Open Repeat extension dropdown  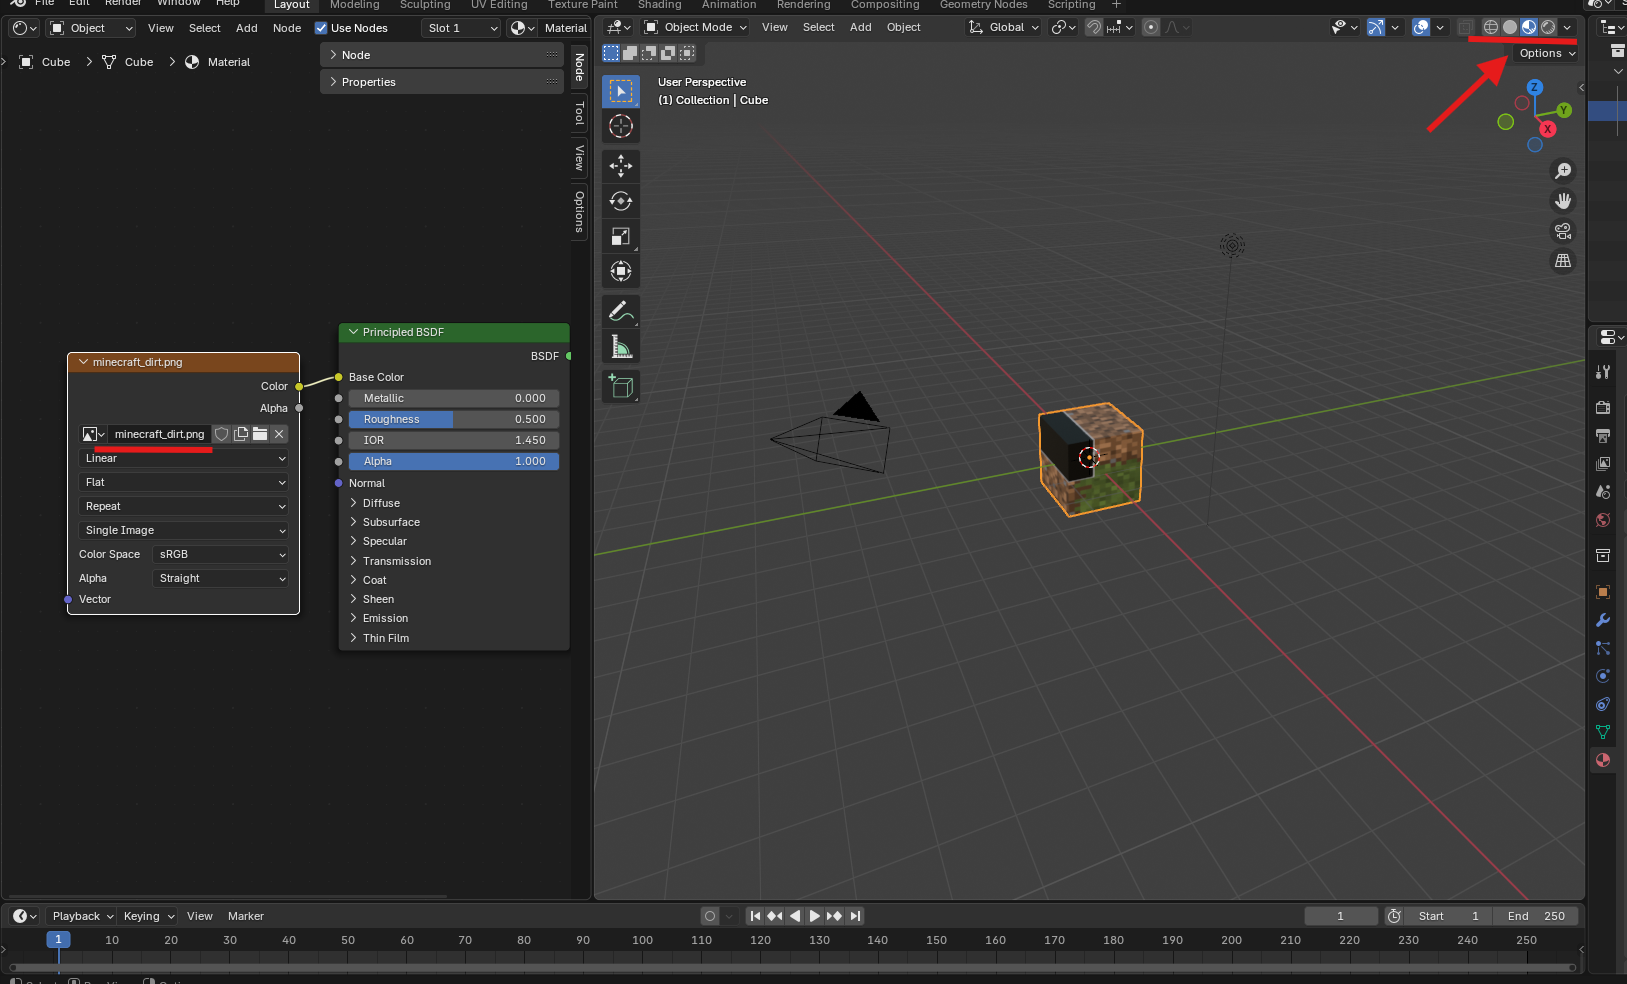[184, 506]
